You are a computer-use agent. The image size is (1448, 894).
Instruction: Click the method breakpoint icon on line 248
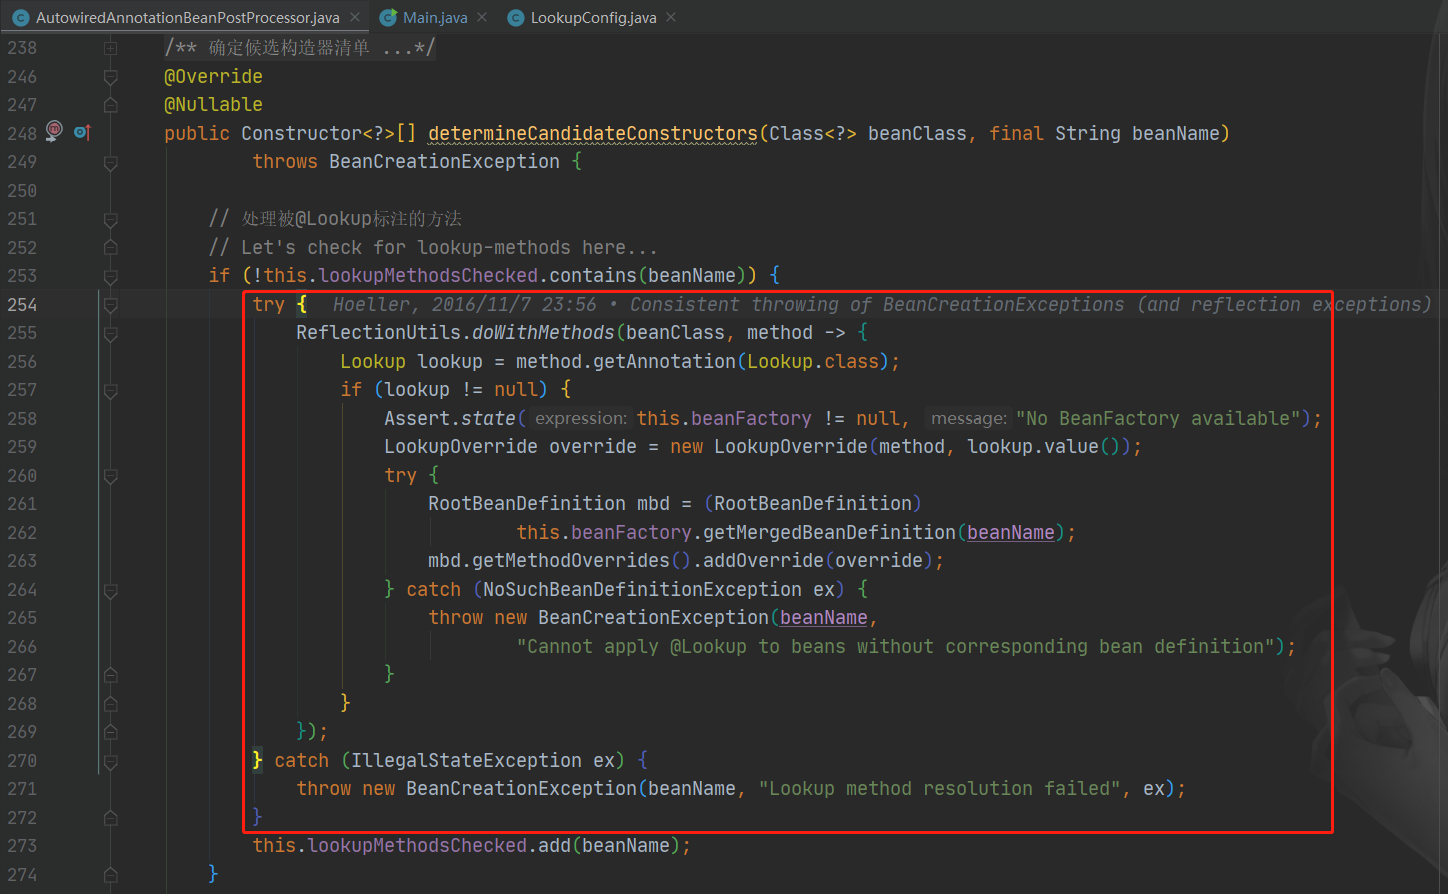pyautogui.click(x=54, y=130)
